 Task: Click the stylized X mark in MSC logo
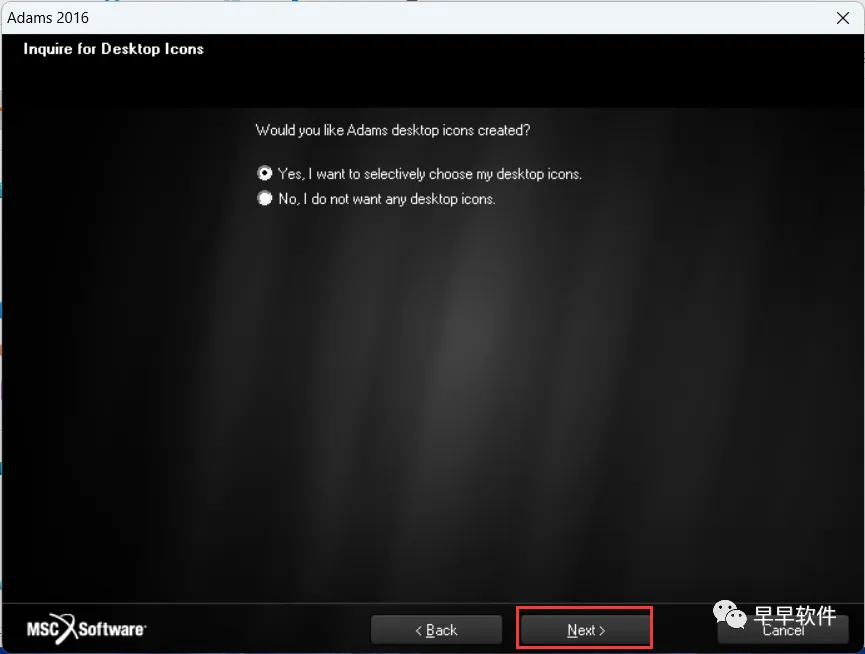pyautogui.click(x=66, y=628)
